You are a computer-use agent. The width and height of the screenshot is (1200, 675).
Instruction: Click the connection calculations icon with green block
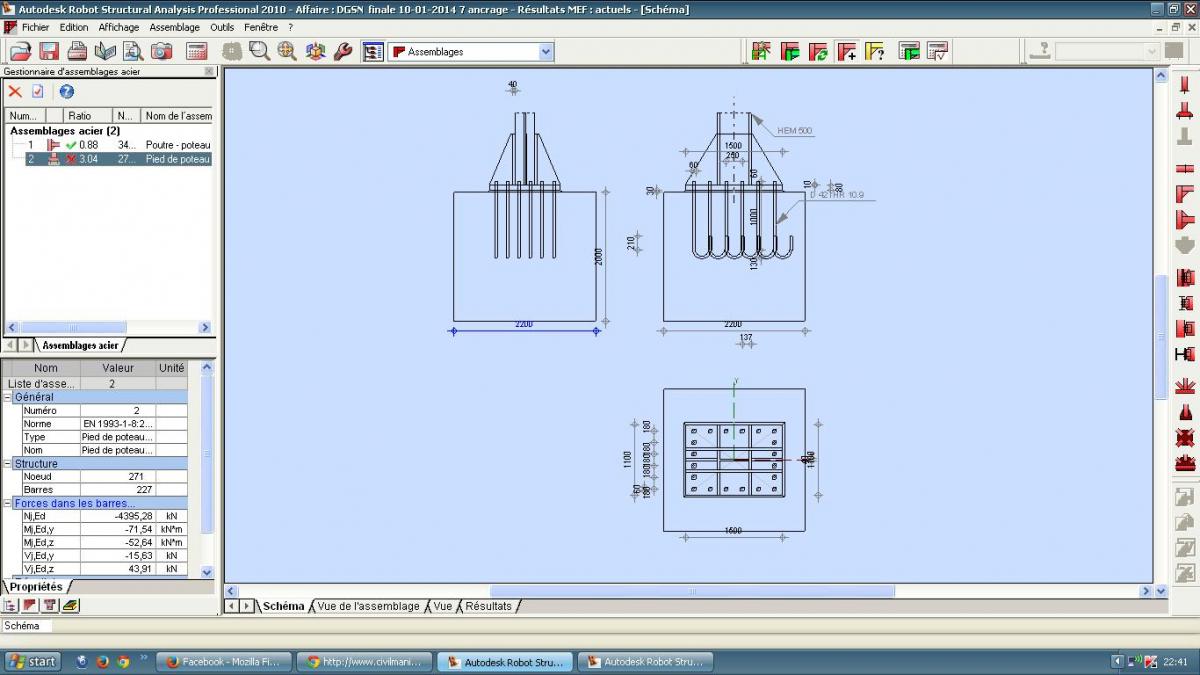tap(909, 51)
